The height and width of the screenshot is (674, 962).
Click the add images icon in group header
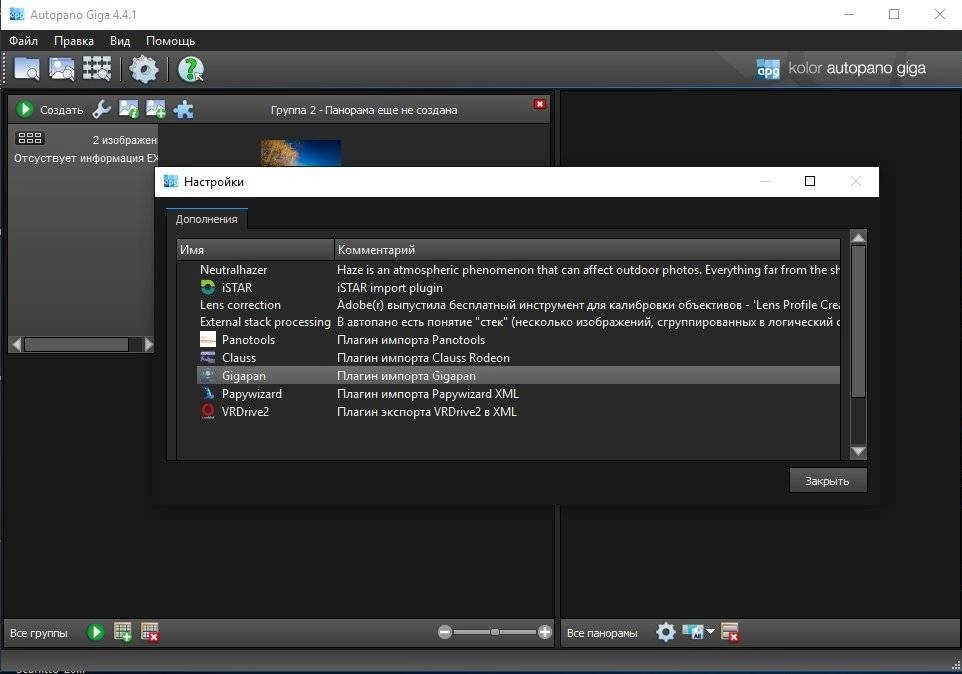[155, 109]
